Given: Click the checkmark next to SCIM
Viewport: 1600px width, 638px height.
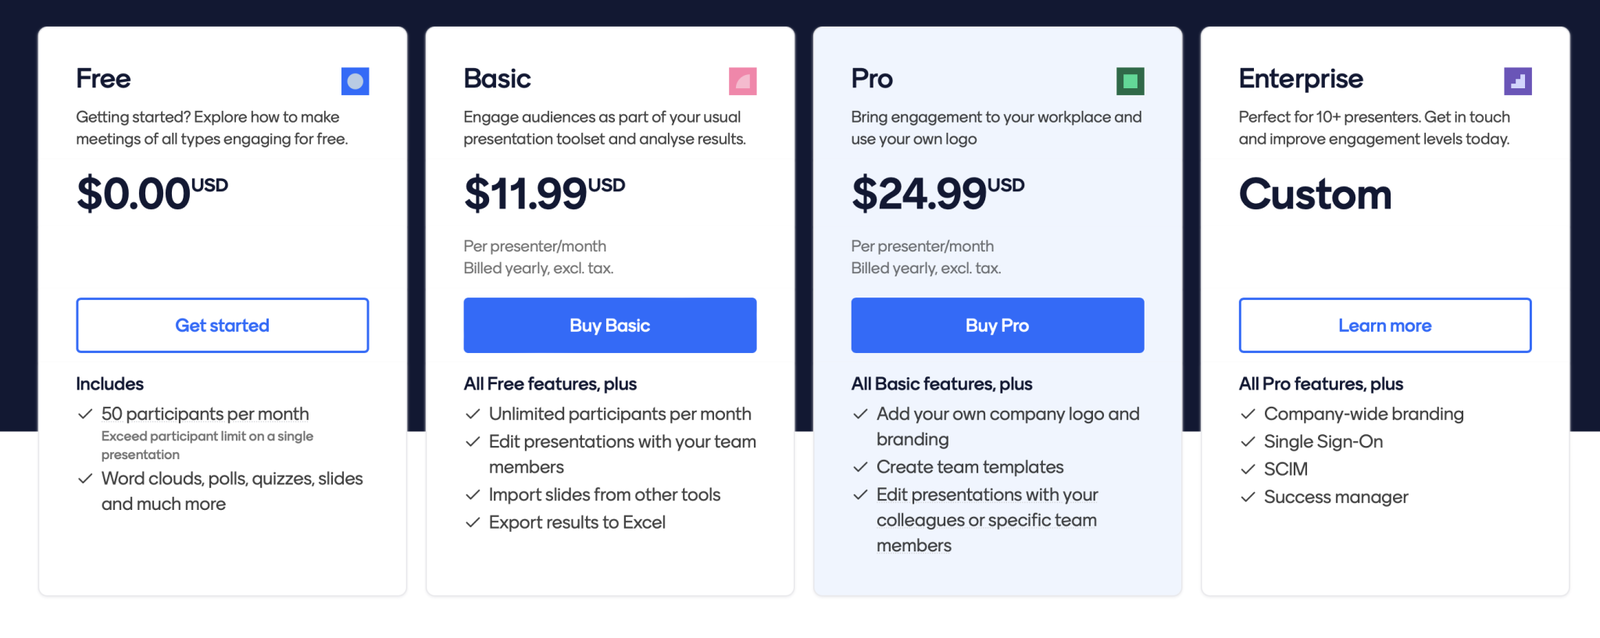Looking at the screenshot, I should click(x=1246, y=468).
